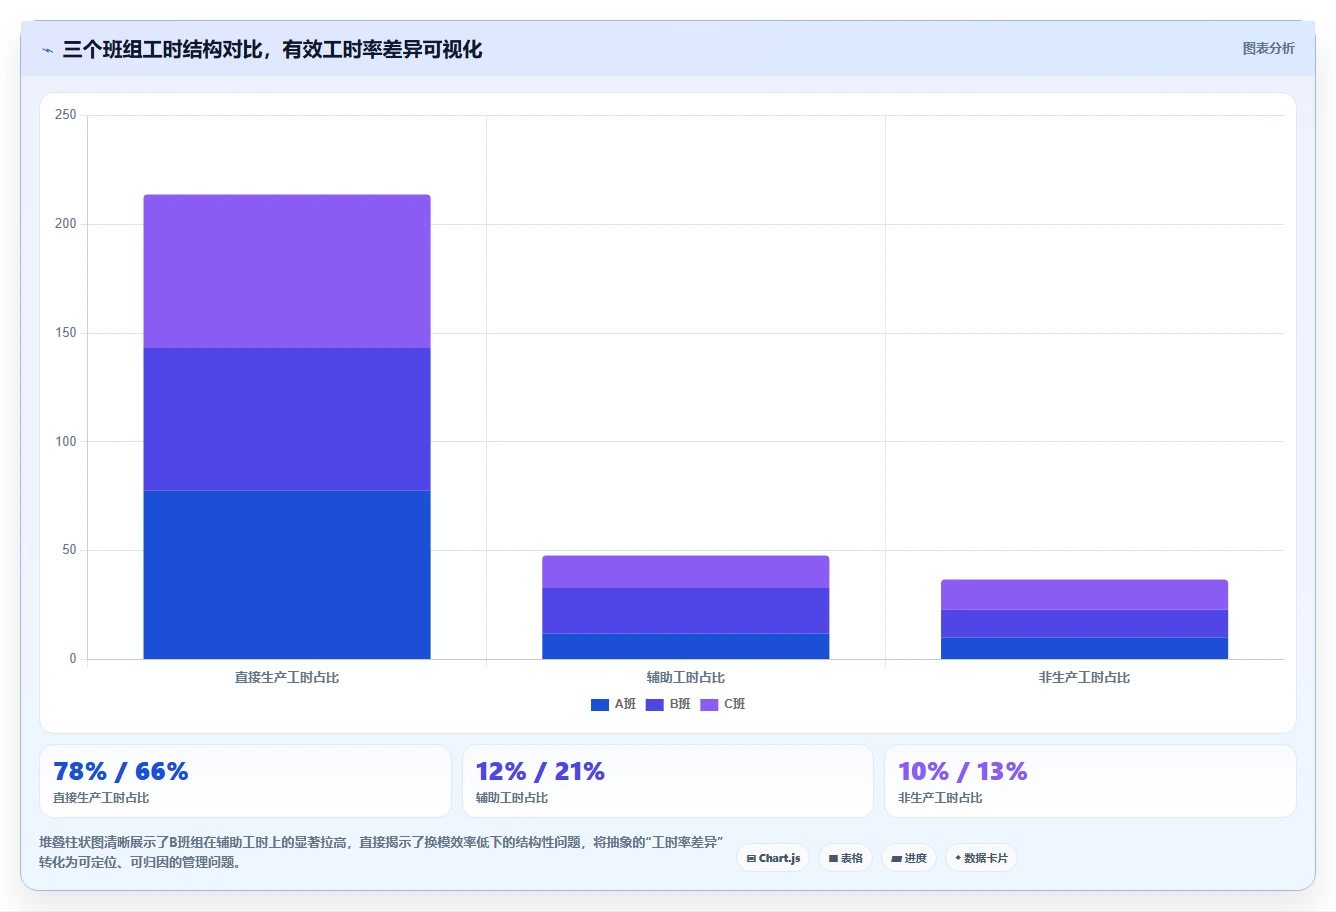1336x912 pixels.
Task: Click the B班 legend label
Action: click(680, 705)
